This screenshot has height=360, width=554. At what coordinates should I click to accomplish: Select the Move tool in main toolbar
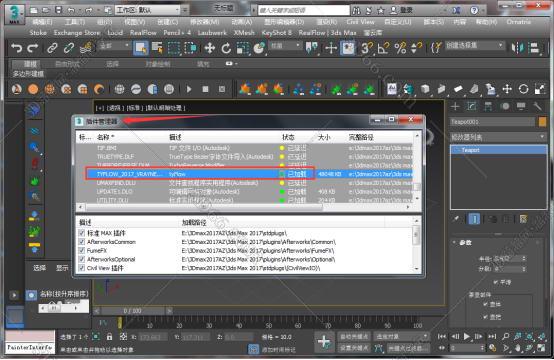pyautogui.click(x=210, y=48)
